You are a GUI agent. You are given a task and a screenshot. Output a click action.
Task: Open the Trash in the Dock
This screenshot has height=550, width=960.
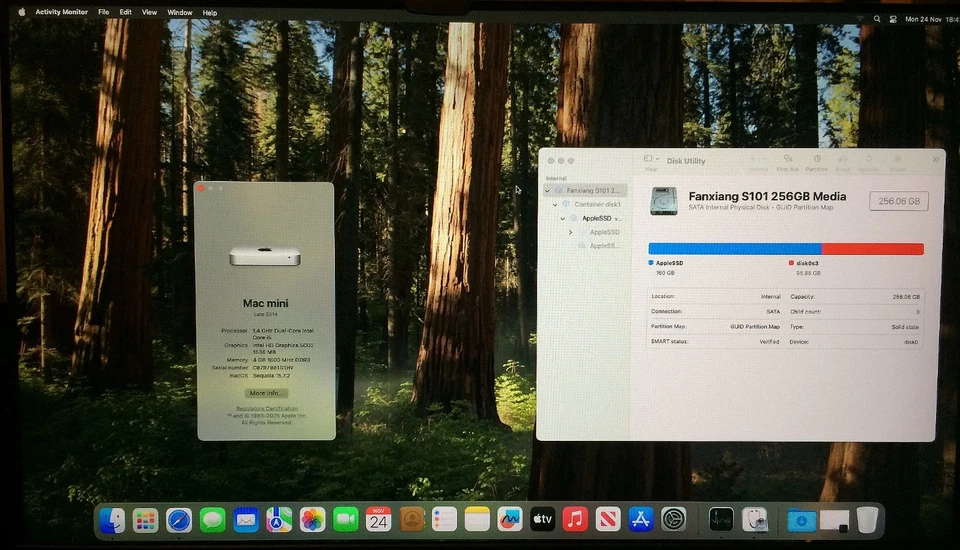pos(867,521)
